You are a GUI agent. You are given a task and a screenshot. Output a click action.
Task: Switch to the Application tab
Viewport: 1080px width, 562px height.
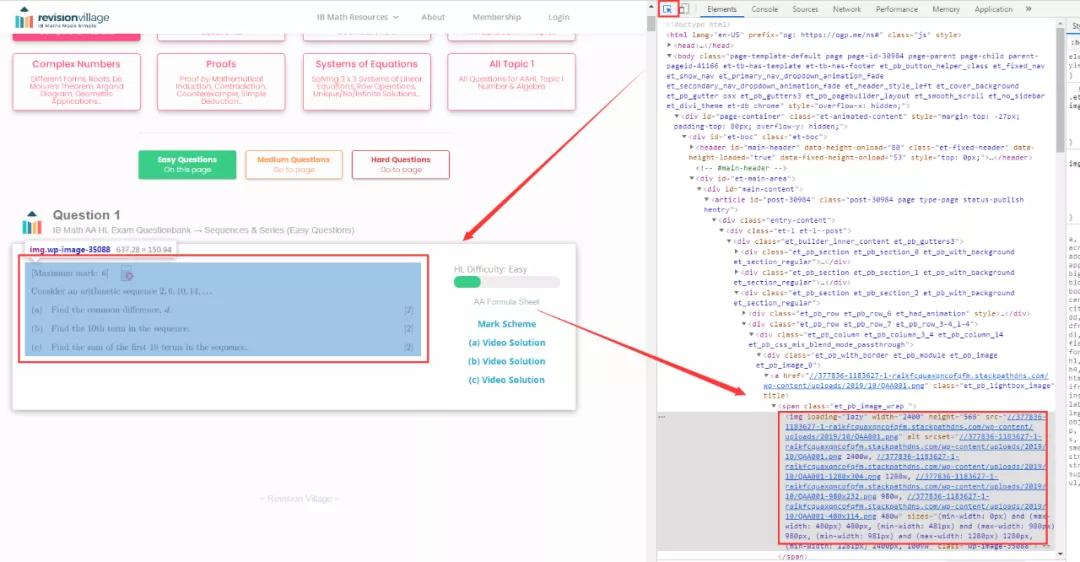click(x=993, y=9)
